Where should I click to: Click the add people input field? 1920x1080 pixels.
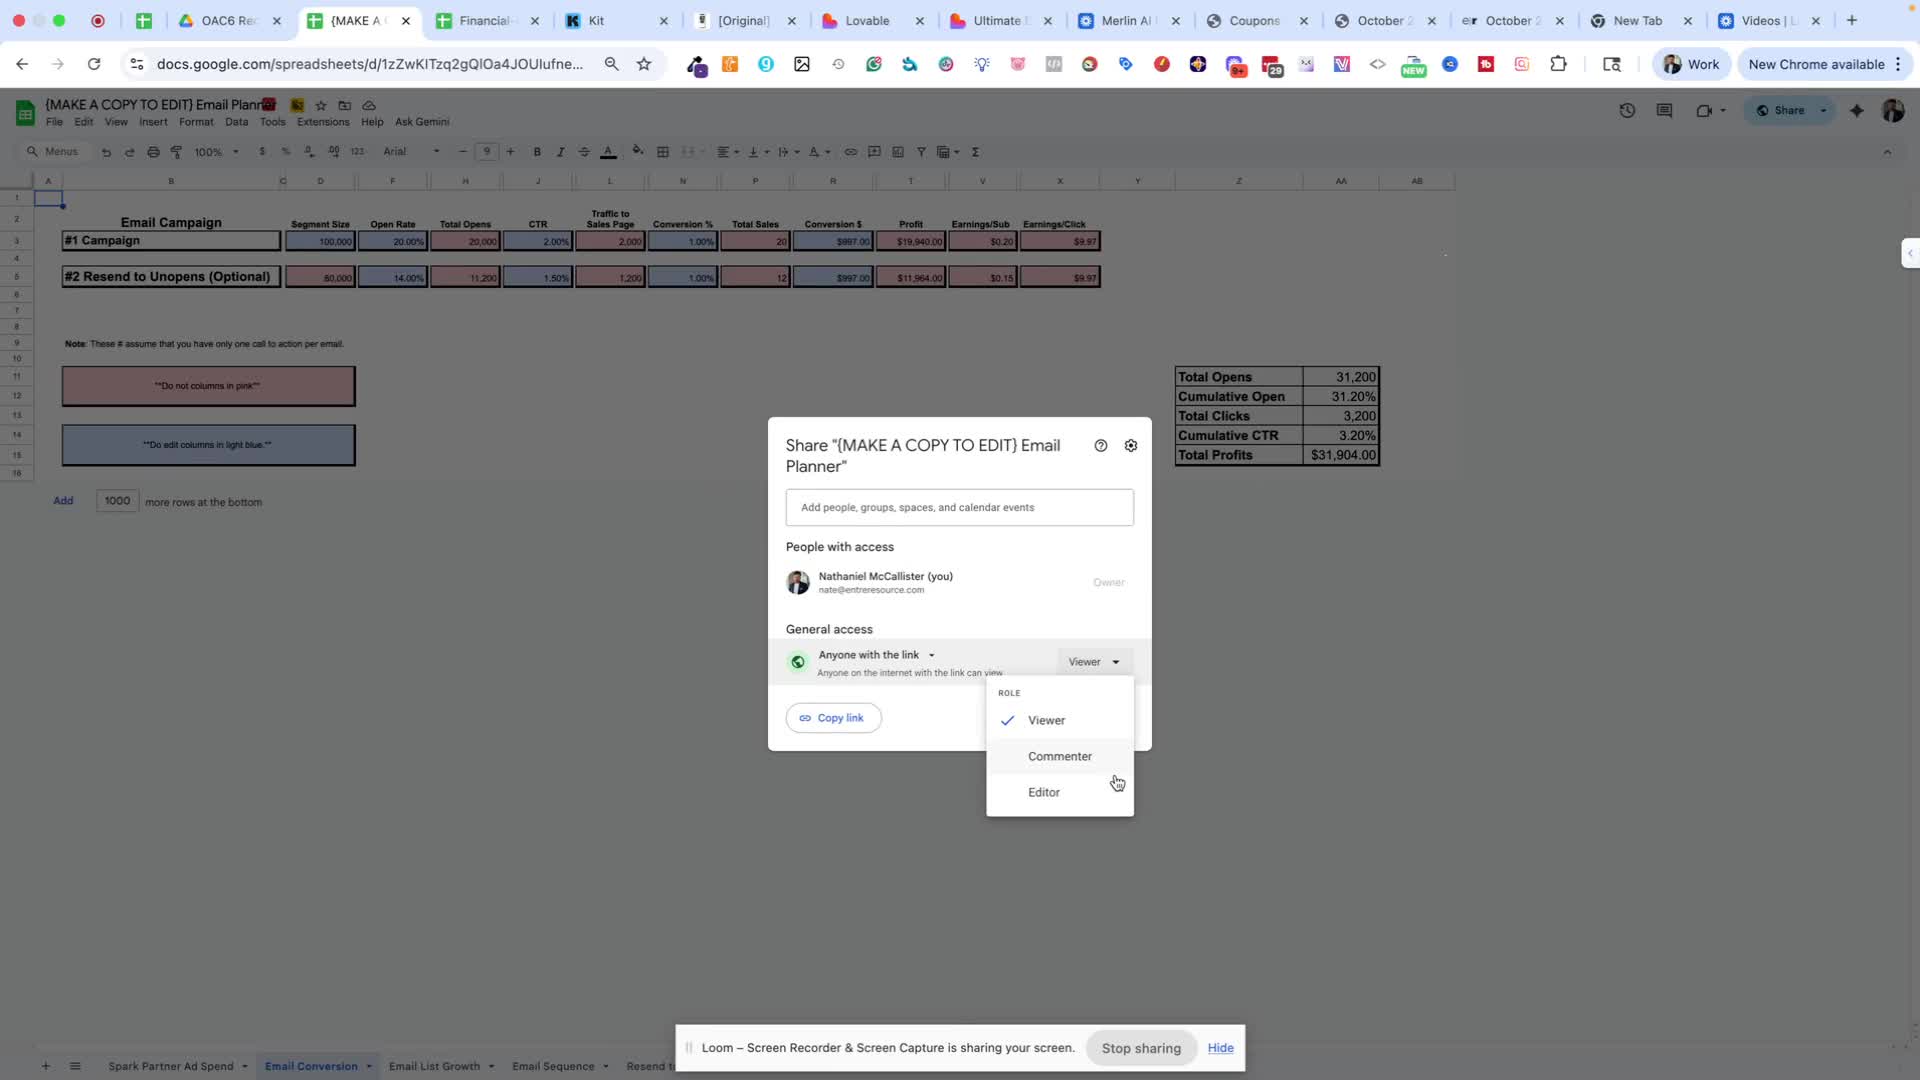pos(959,508)
